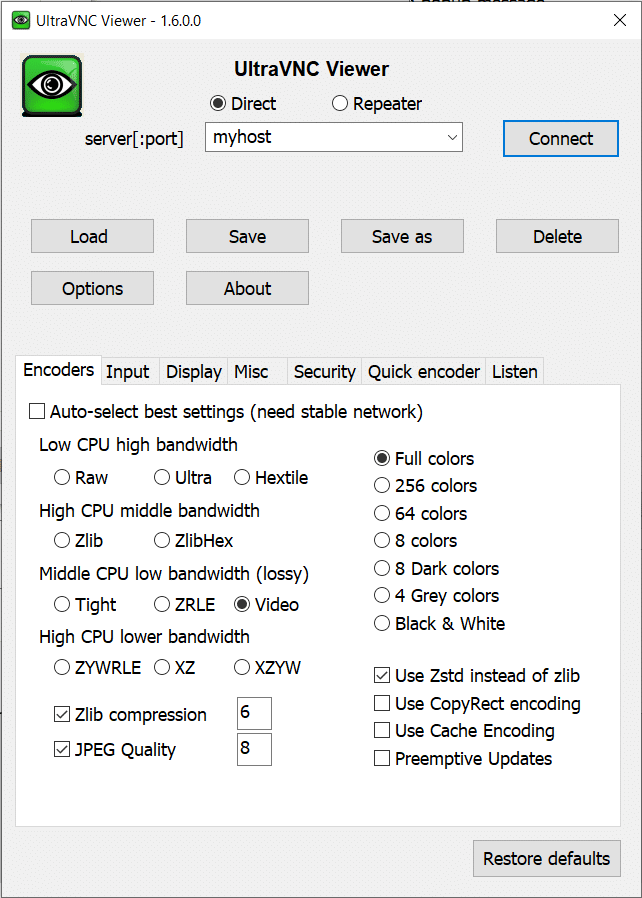Close the UltraVNC Viewer window
Screen dimensions: 642x898
pos(620,21)
